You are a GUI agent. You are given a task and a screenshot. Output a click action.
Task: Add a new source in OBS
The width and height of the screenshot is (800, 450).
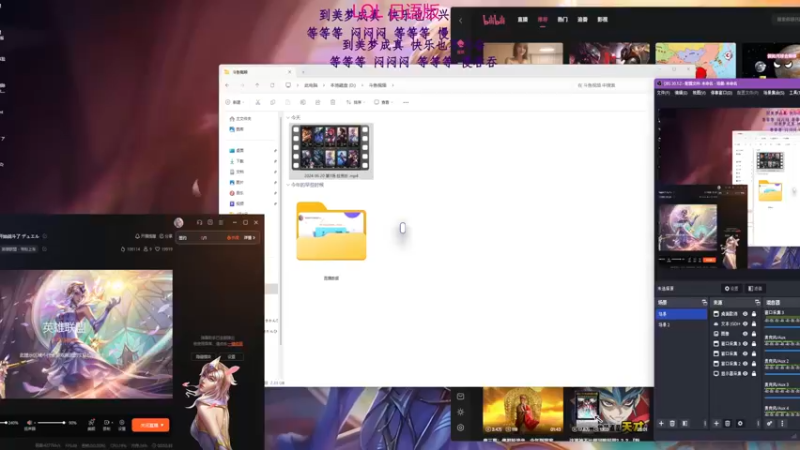pyautogui.click(x=716, y=423)
